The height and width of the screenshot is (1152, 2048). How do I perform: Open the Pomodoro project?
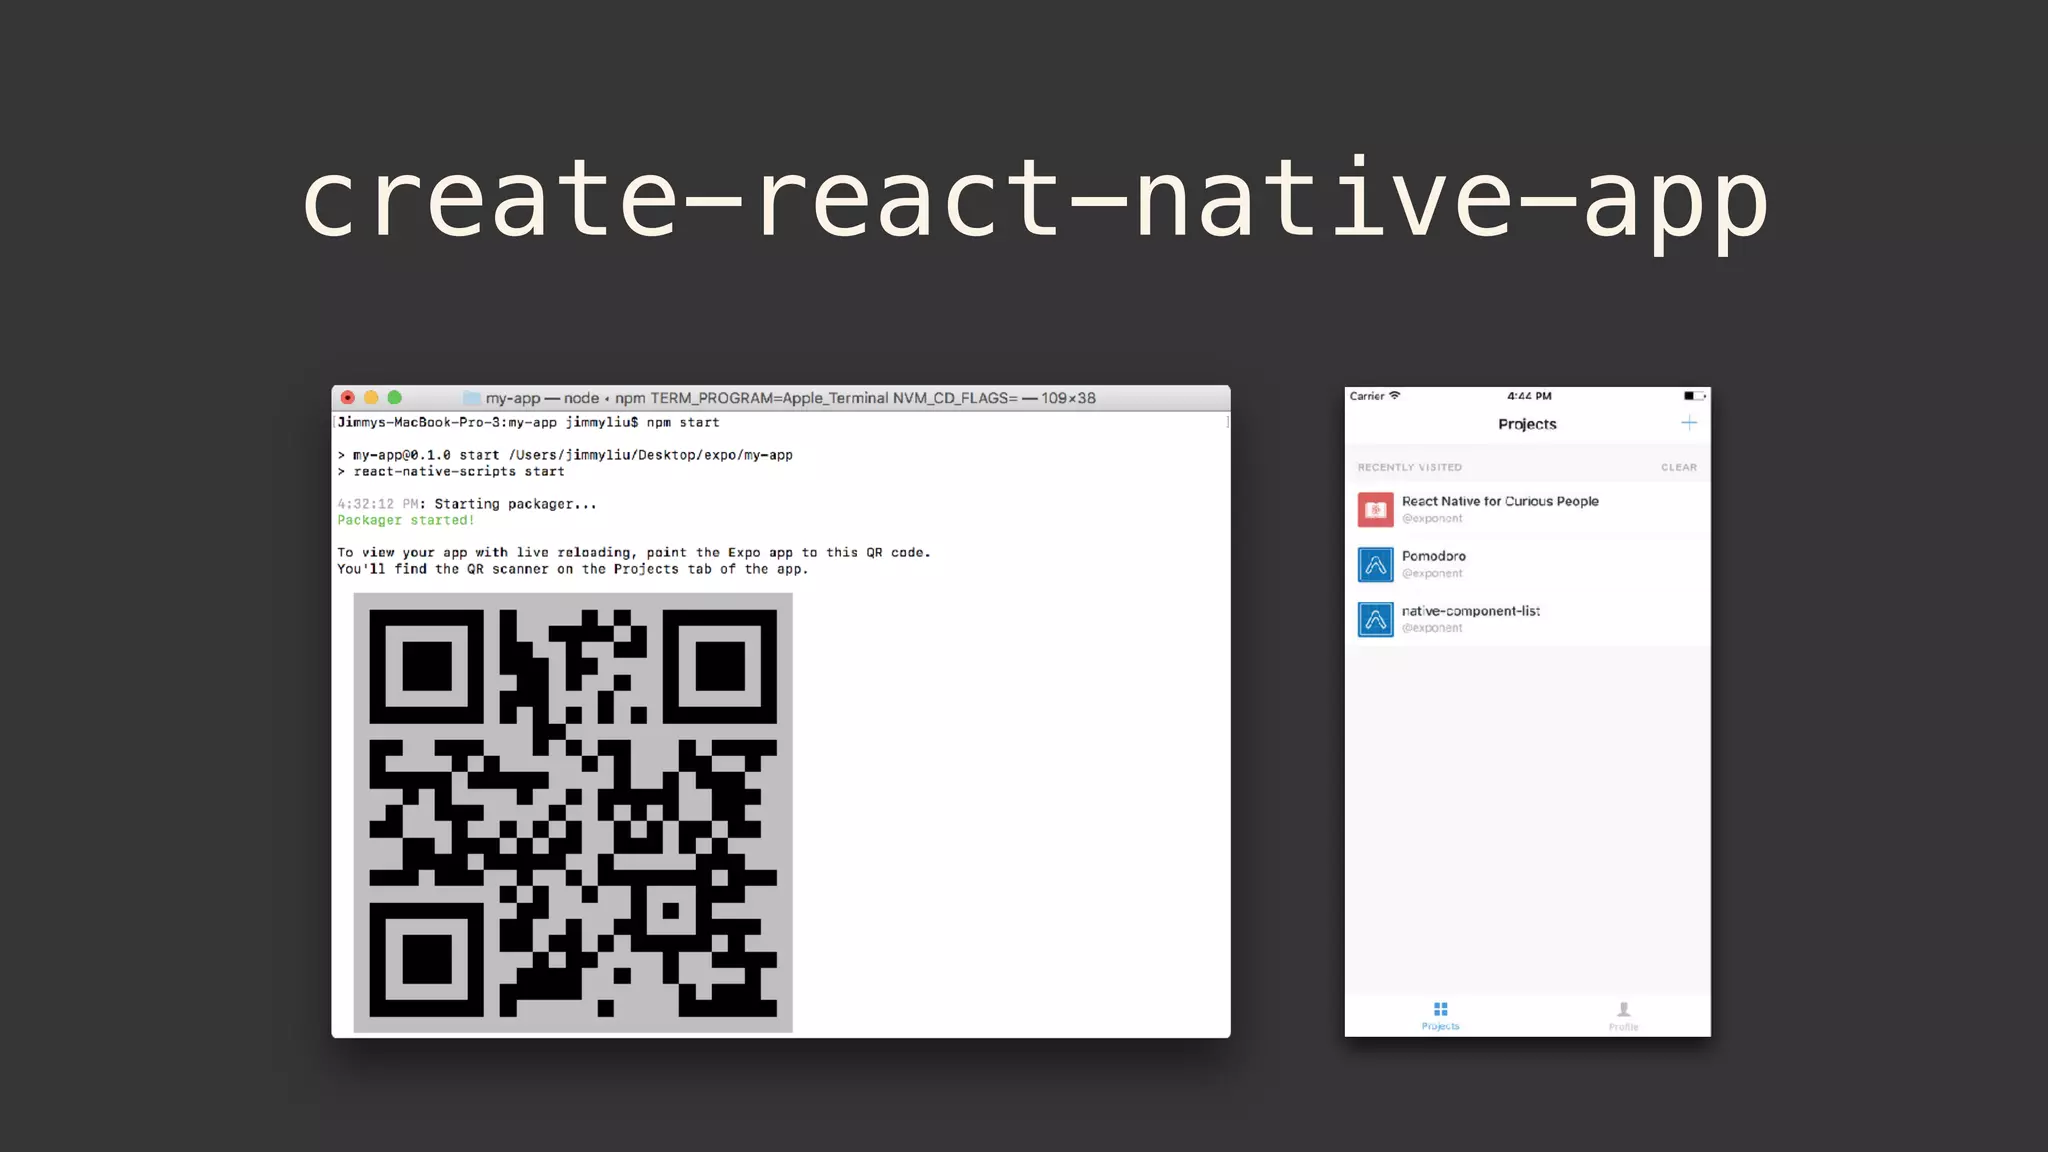1527,564
